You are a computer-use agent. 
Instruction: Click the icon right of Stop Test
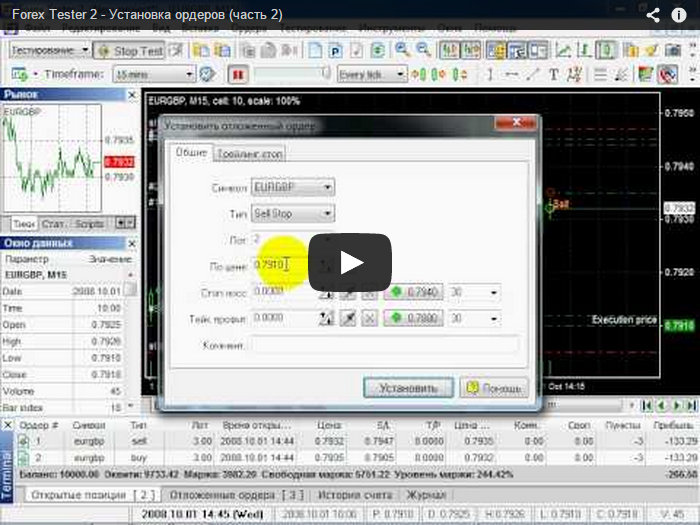pyautogui.click(x=176, y=50)
